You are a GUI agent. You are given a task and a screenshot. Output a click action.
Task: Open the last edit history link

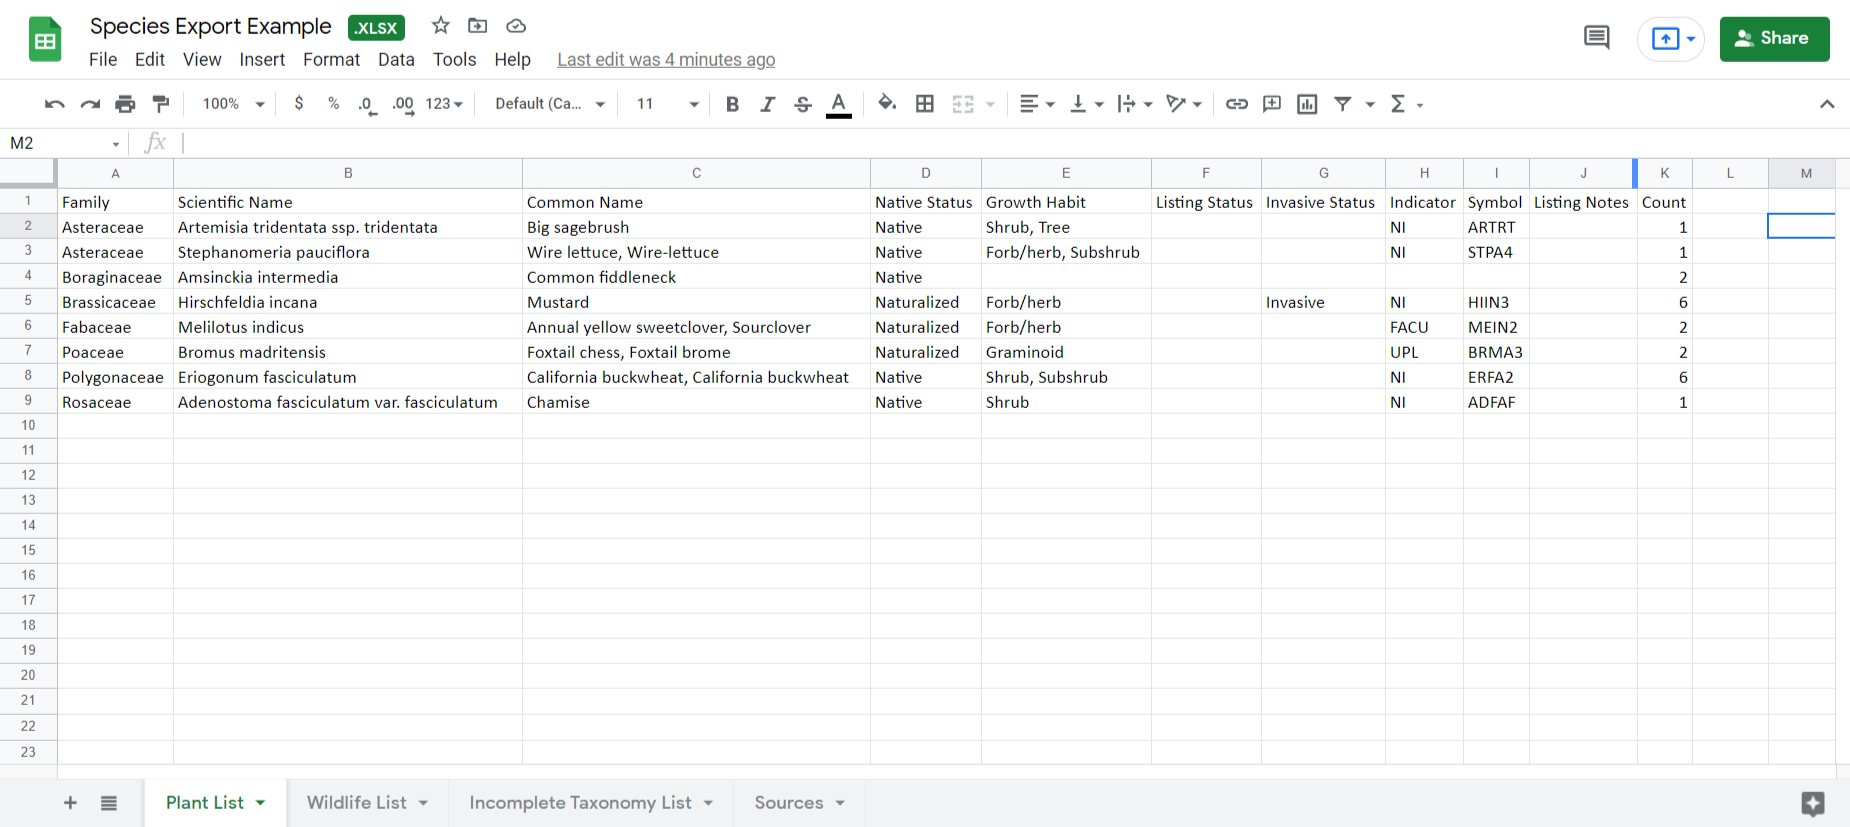666,60
